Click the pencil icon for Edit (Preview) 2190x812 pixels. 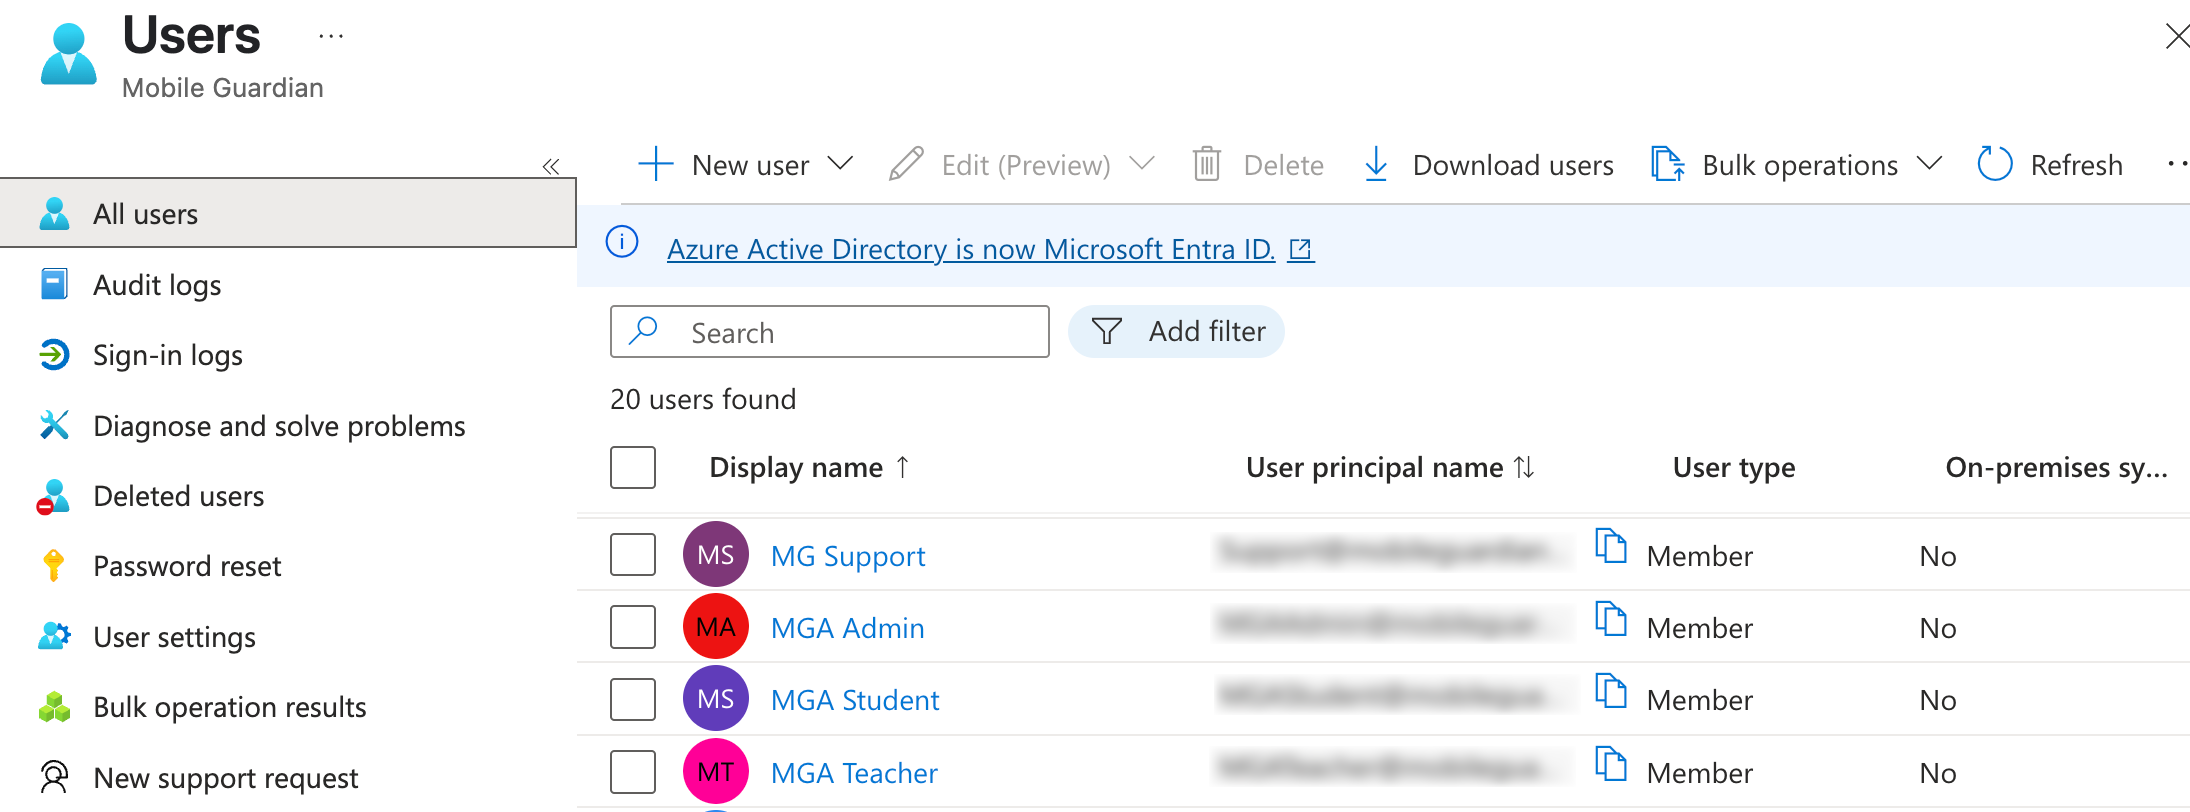(906, 164)
